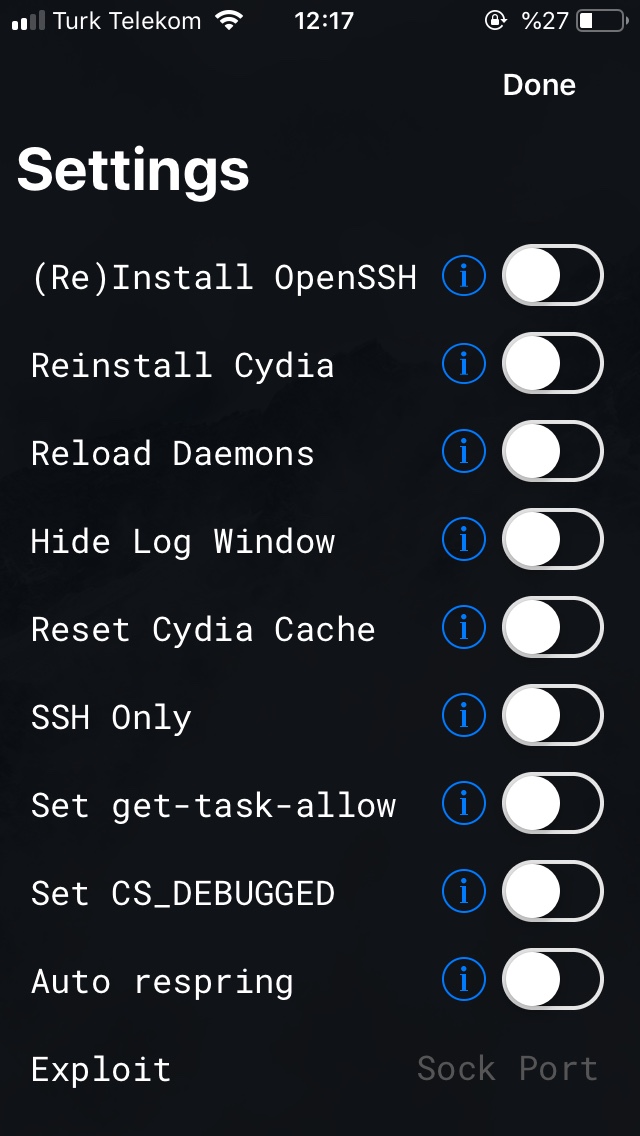Tap the battery indicator in status bar

tap(603, 20)
